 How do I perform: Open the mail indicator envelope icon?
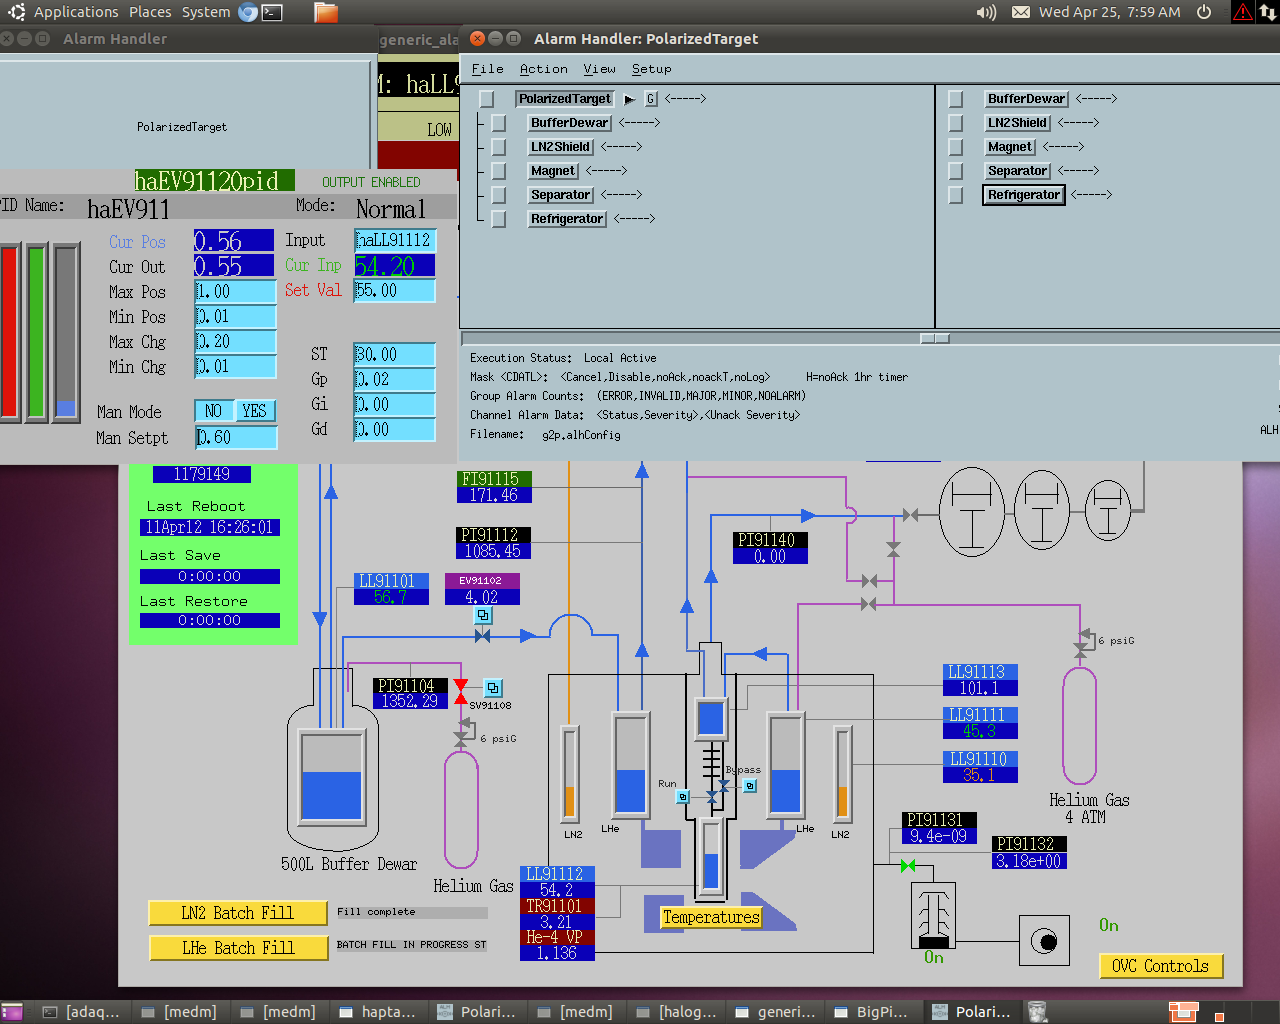pyautogui.click(x=1021, y=12)
